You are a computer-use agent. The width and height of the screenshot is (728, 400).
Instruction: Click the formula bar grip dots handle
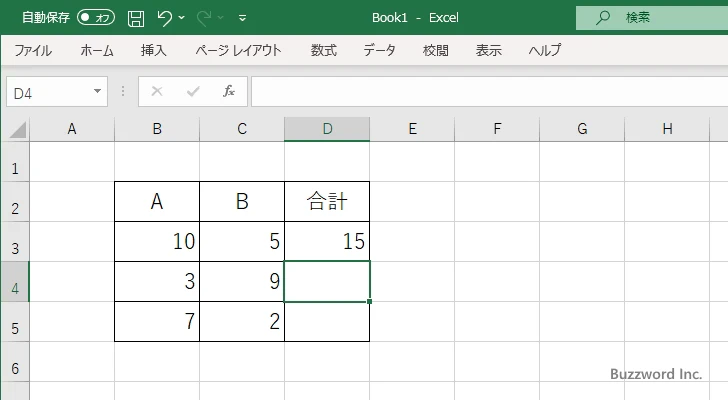pyautogui.click(x=123, y=91)
